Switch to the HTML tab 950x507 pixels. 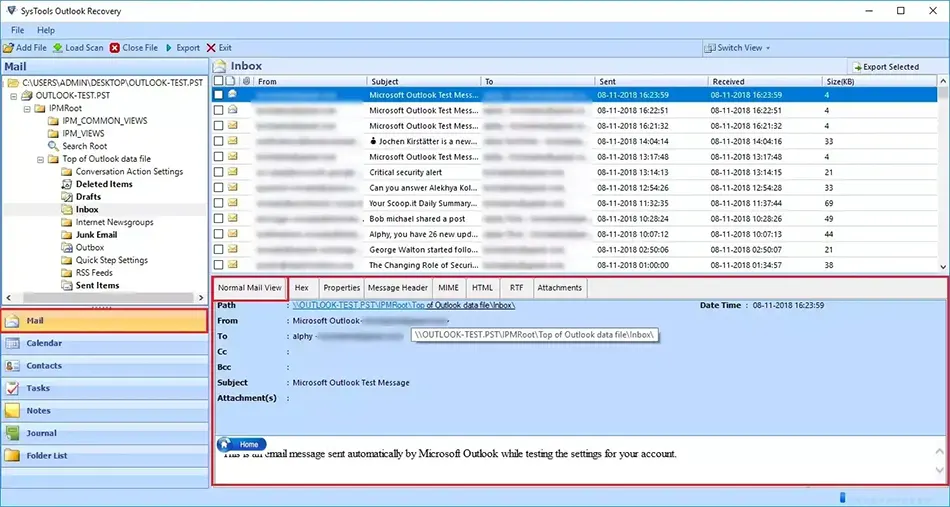482,288
